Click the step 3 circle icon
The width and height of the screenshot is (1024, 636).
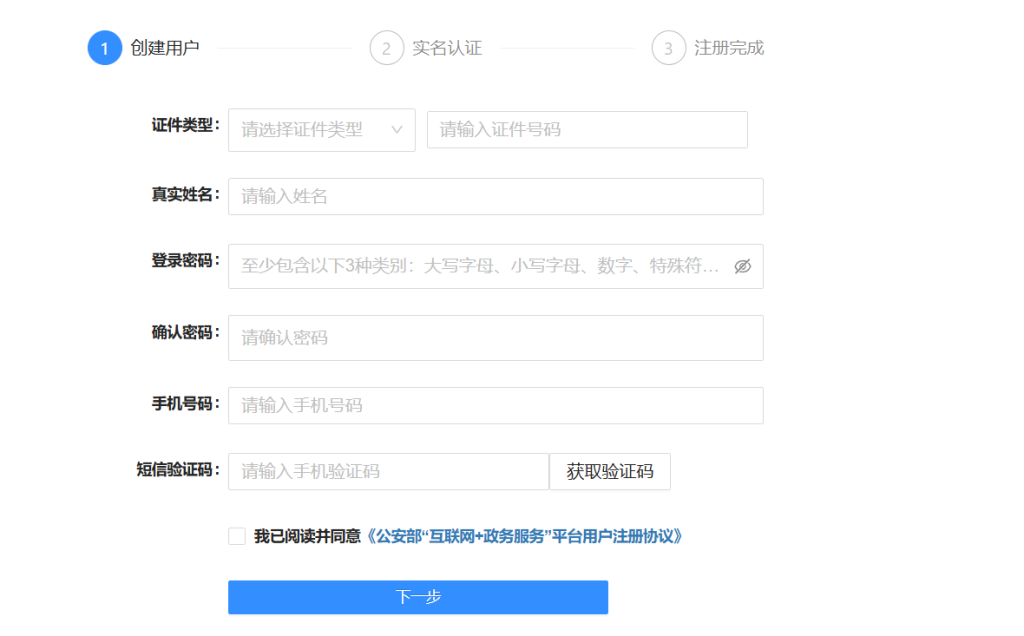(x=668, y=48)
